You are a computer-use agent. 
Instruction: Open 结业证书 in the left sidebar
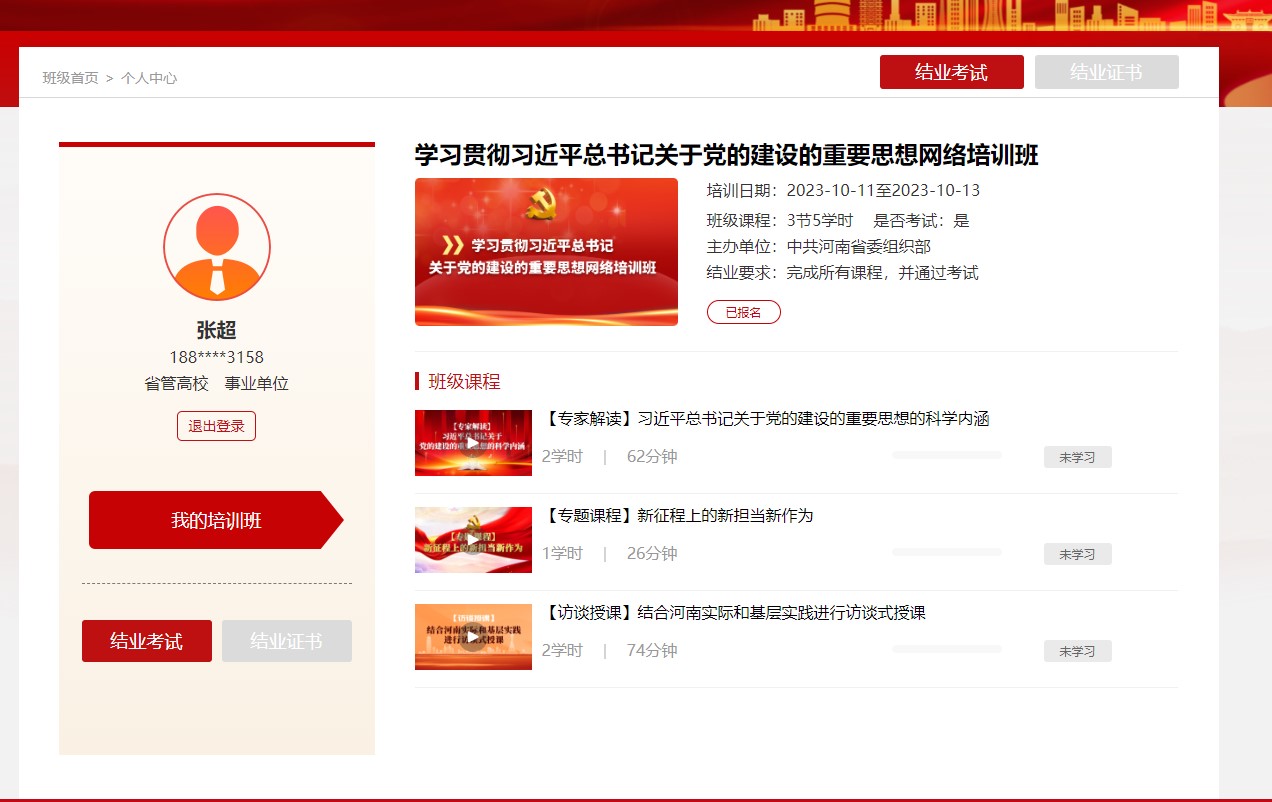(287, 641)
